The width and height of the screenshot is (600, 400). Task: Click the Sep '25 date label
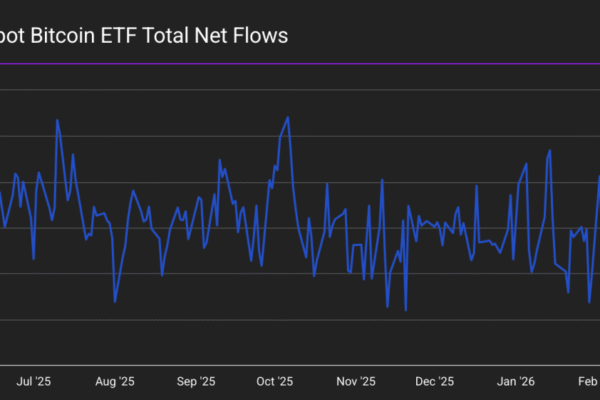click(x=195, y=381)
